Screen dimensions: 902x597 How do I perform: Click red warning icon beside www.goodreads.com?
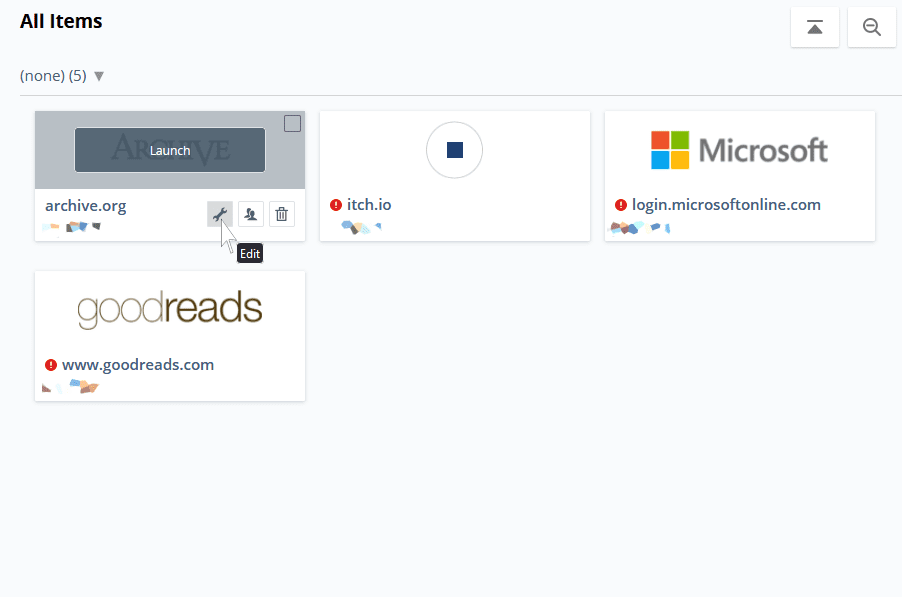click(x=51, y=365)
